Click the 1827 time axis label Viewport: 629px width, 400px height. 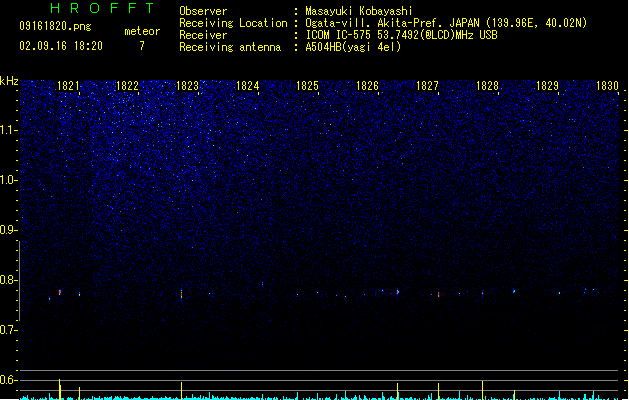point(427,86)
